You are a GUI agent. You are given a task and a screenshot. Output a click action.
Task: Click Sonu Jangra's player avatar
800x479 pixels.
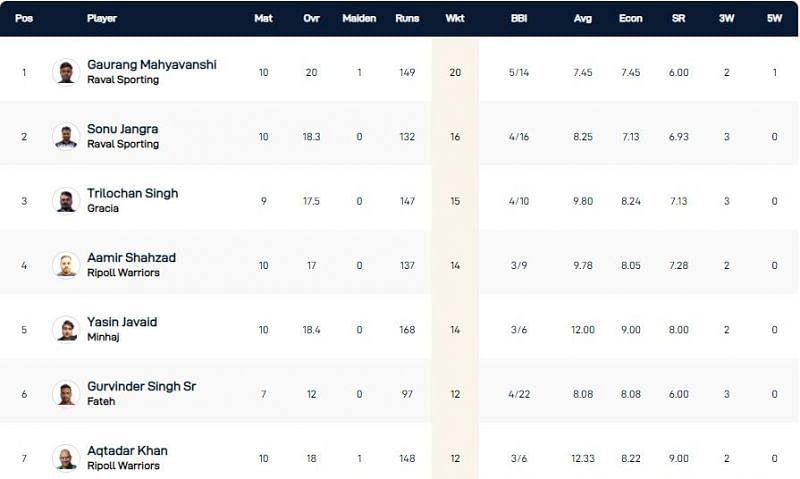pos(66,137)
